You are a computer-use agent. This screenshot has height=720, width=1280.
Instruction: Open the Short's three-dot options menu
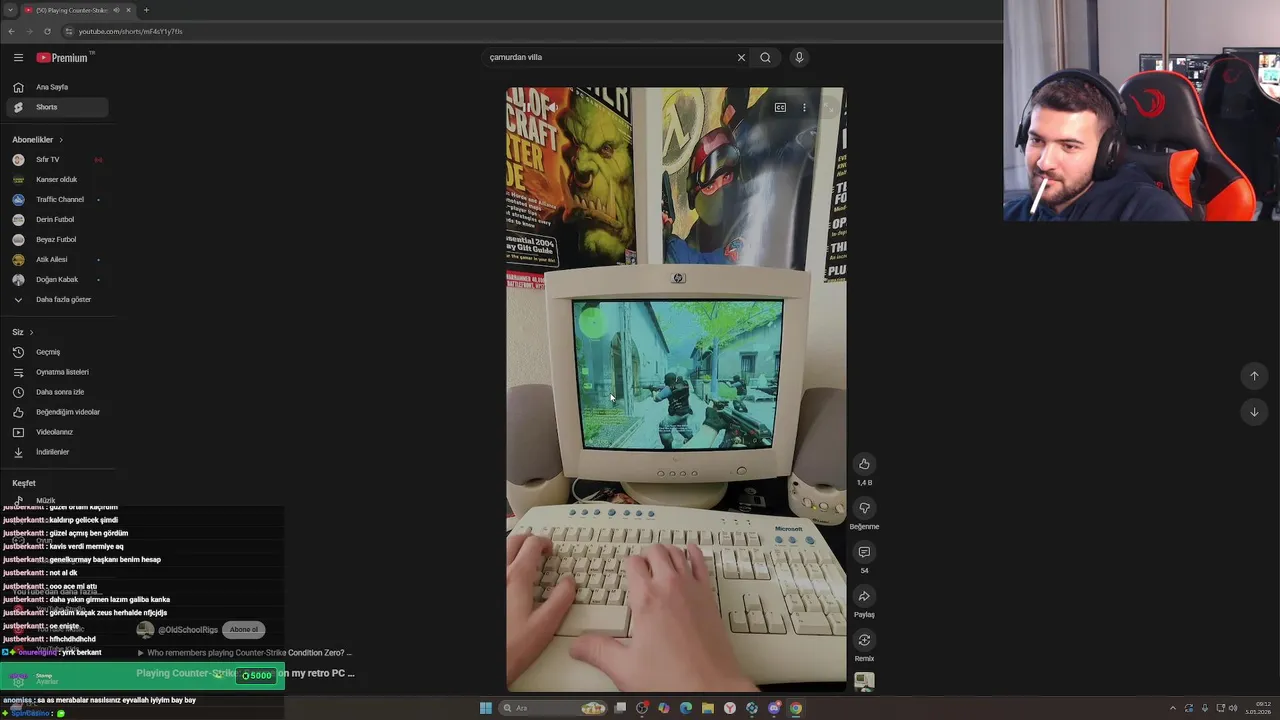click(804, 108)
